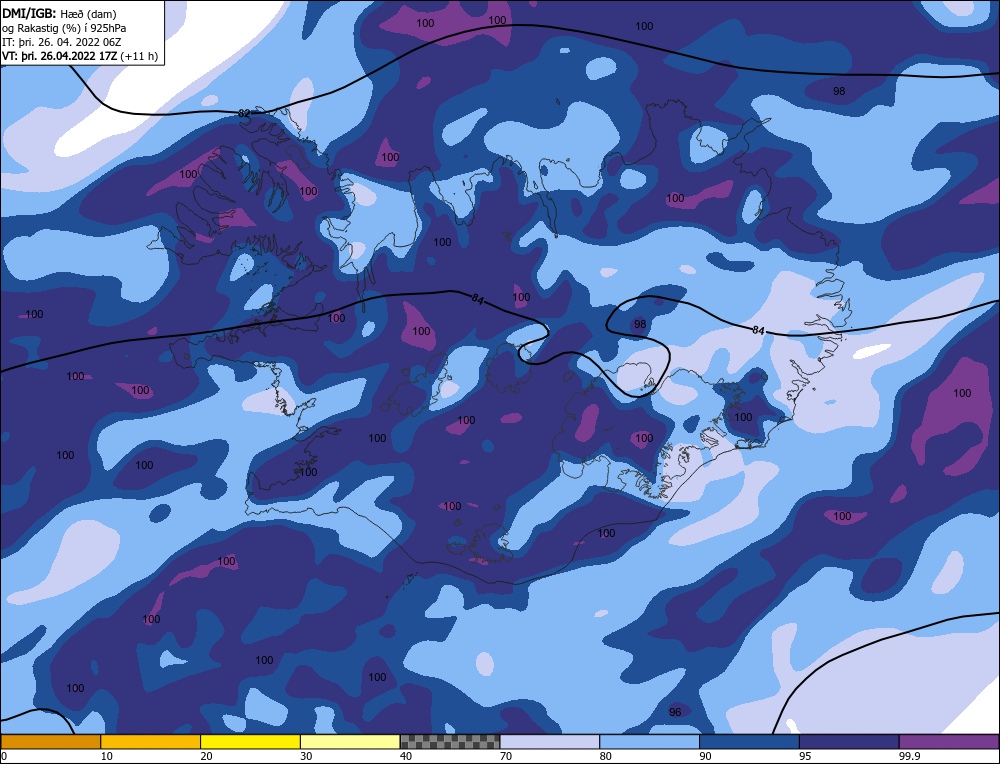Viewport: 1000px width, 764px height.
Task: Click the 20–30 yellow legend swatch
Action: 250,741
